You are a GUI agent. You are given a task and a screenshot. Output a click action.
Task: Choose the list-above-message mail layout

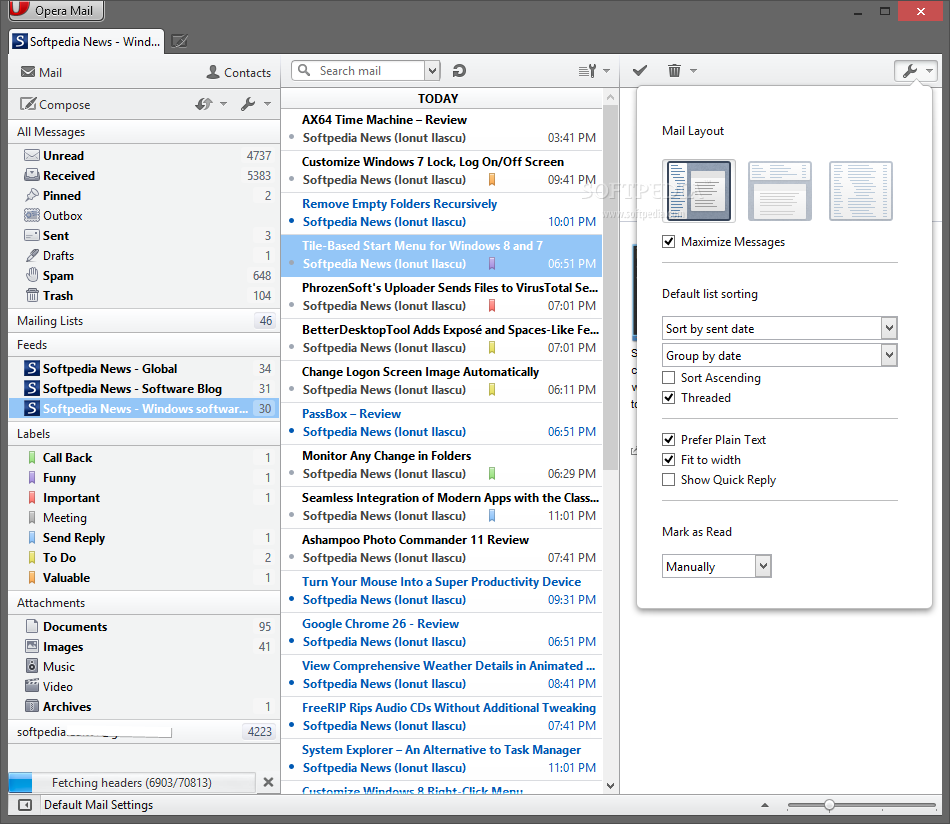click(x=780, y=190)
